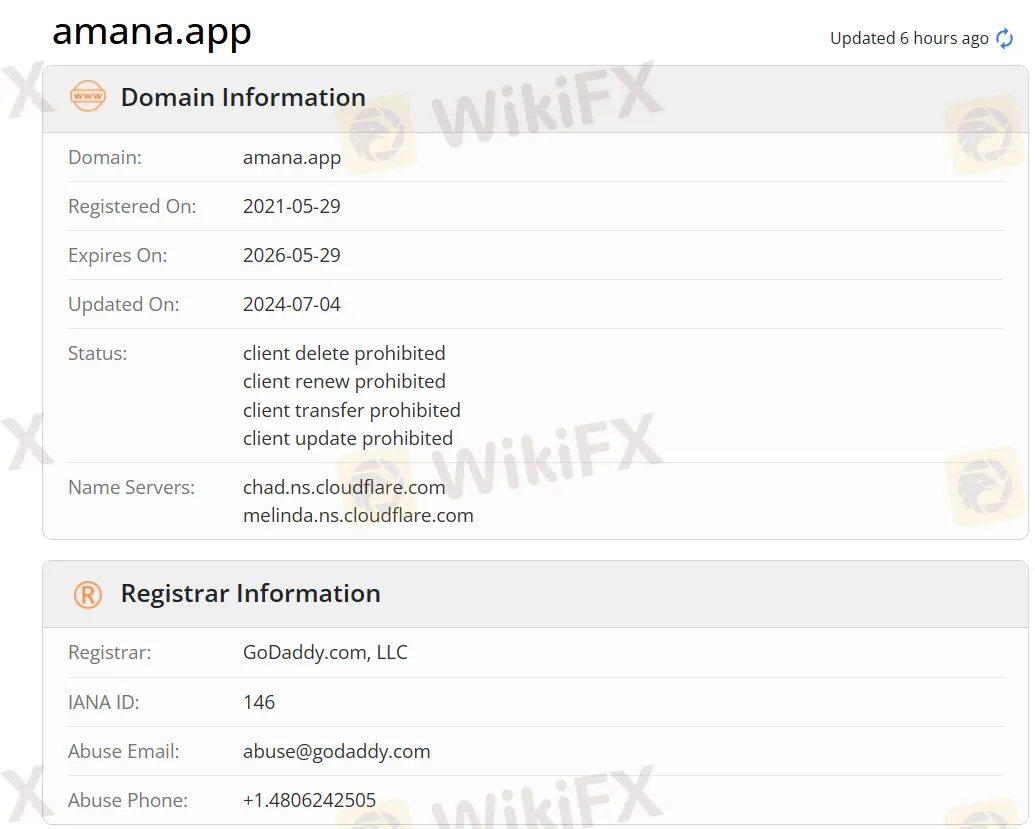The width and height of the screenshot is (1035, 829).
Task: Select name server melinda.ns.cloudflare.com
Action: [x=358, y=515]
